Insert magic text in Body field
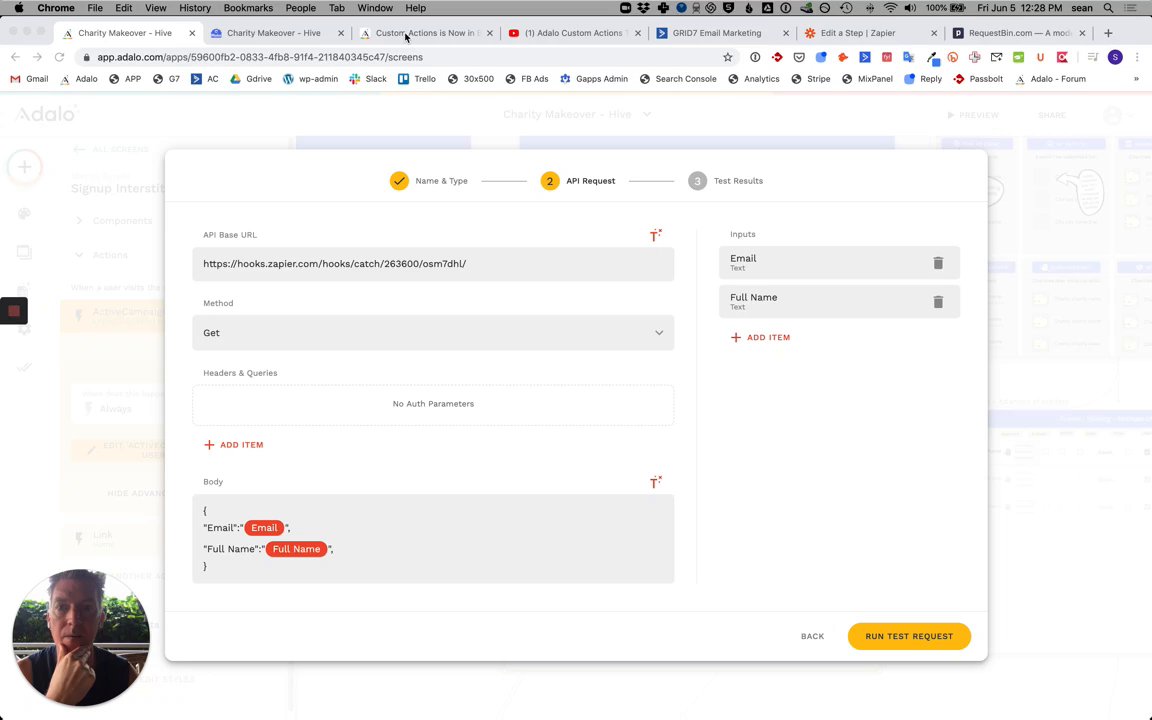This screenshot has width=1152, height=720. click(655, 482)
